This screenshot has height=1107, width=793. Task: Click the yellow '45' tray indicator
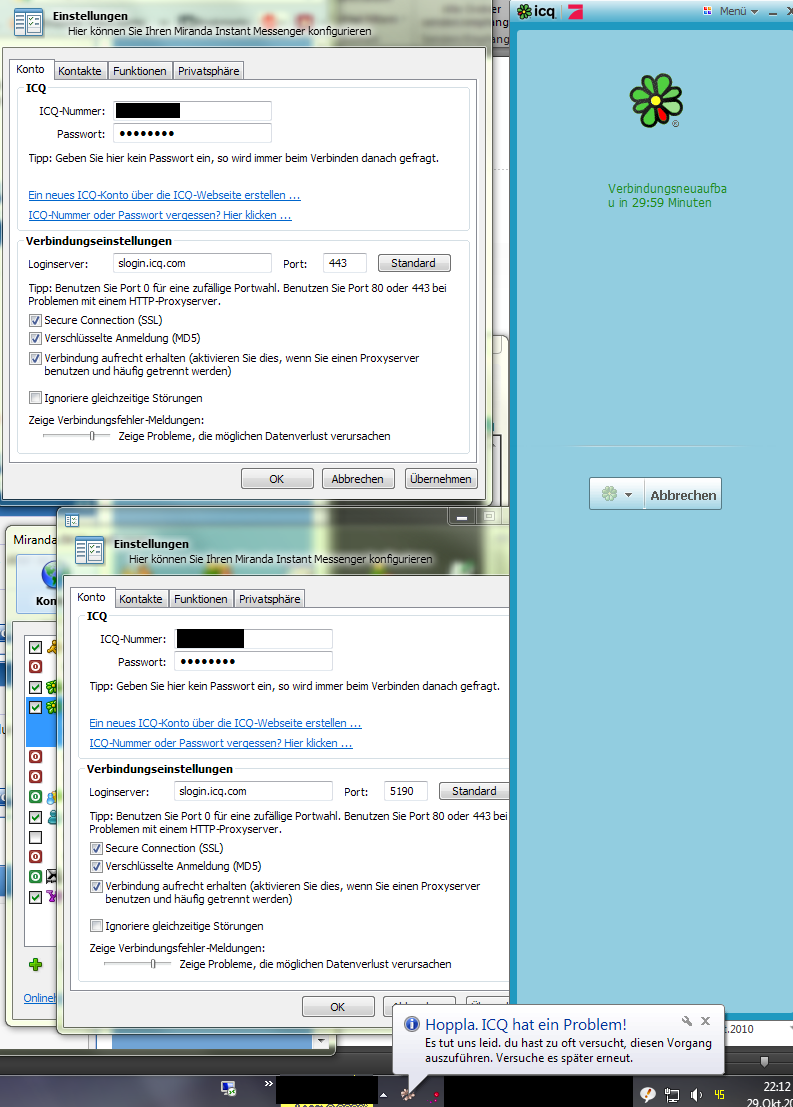[719, 1095]
